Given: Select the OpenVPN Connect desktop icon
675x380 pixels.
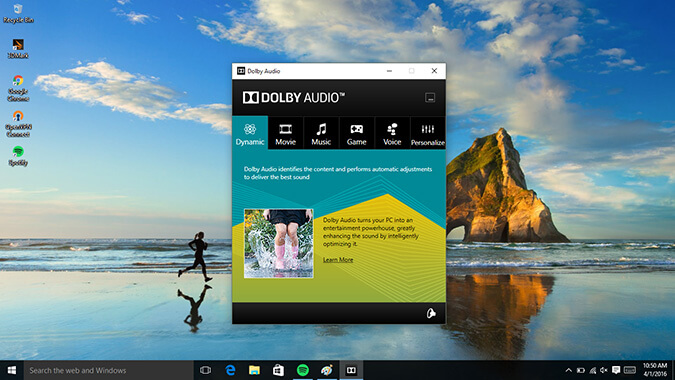Looking at the screenshot, I should point(18,124).
